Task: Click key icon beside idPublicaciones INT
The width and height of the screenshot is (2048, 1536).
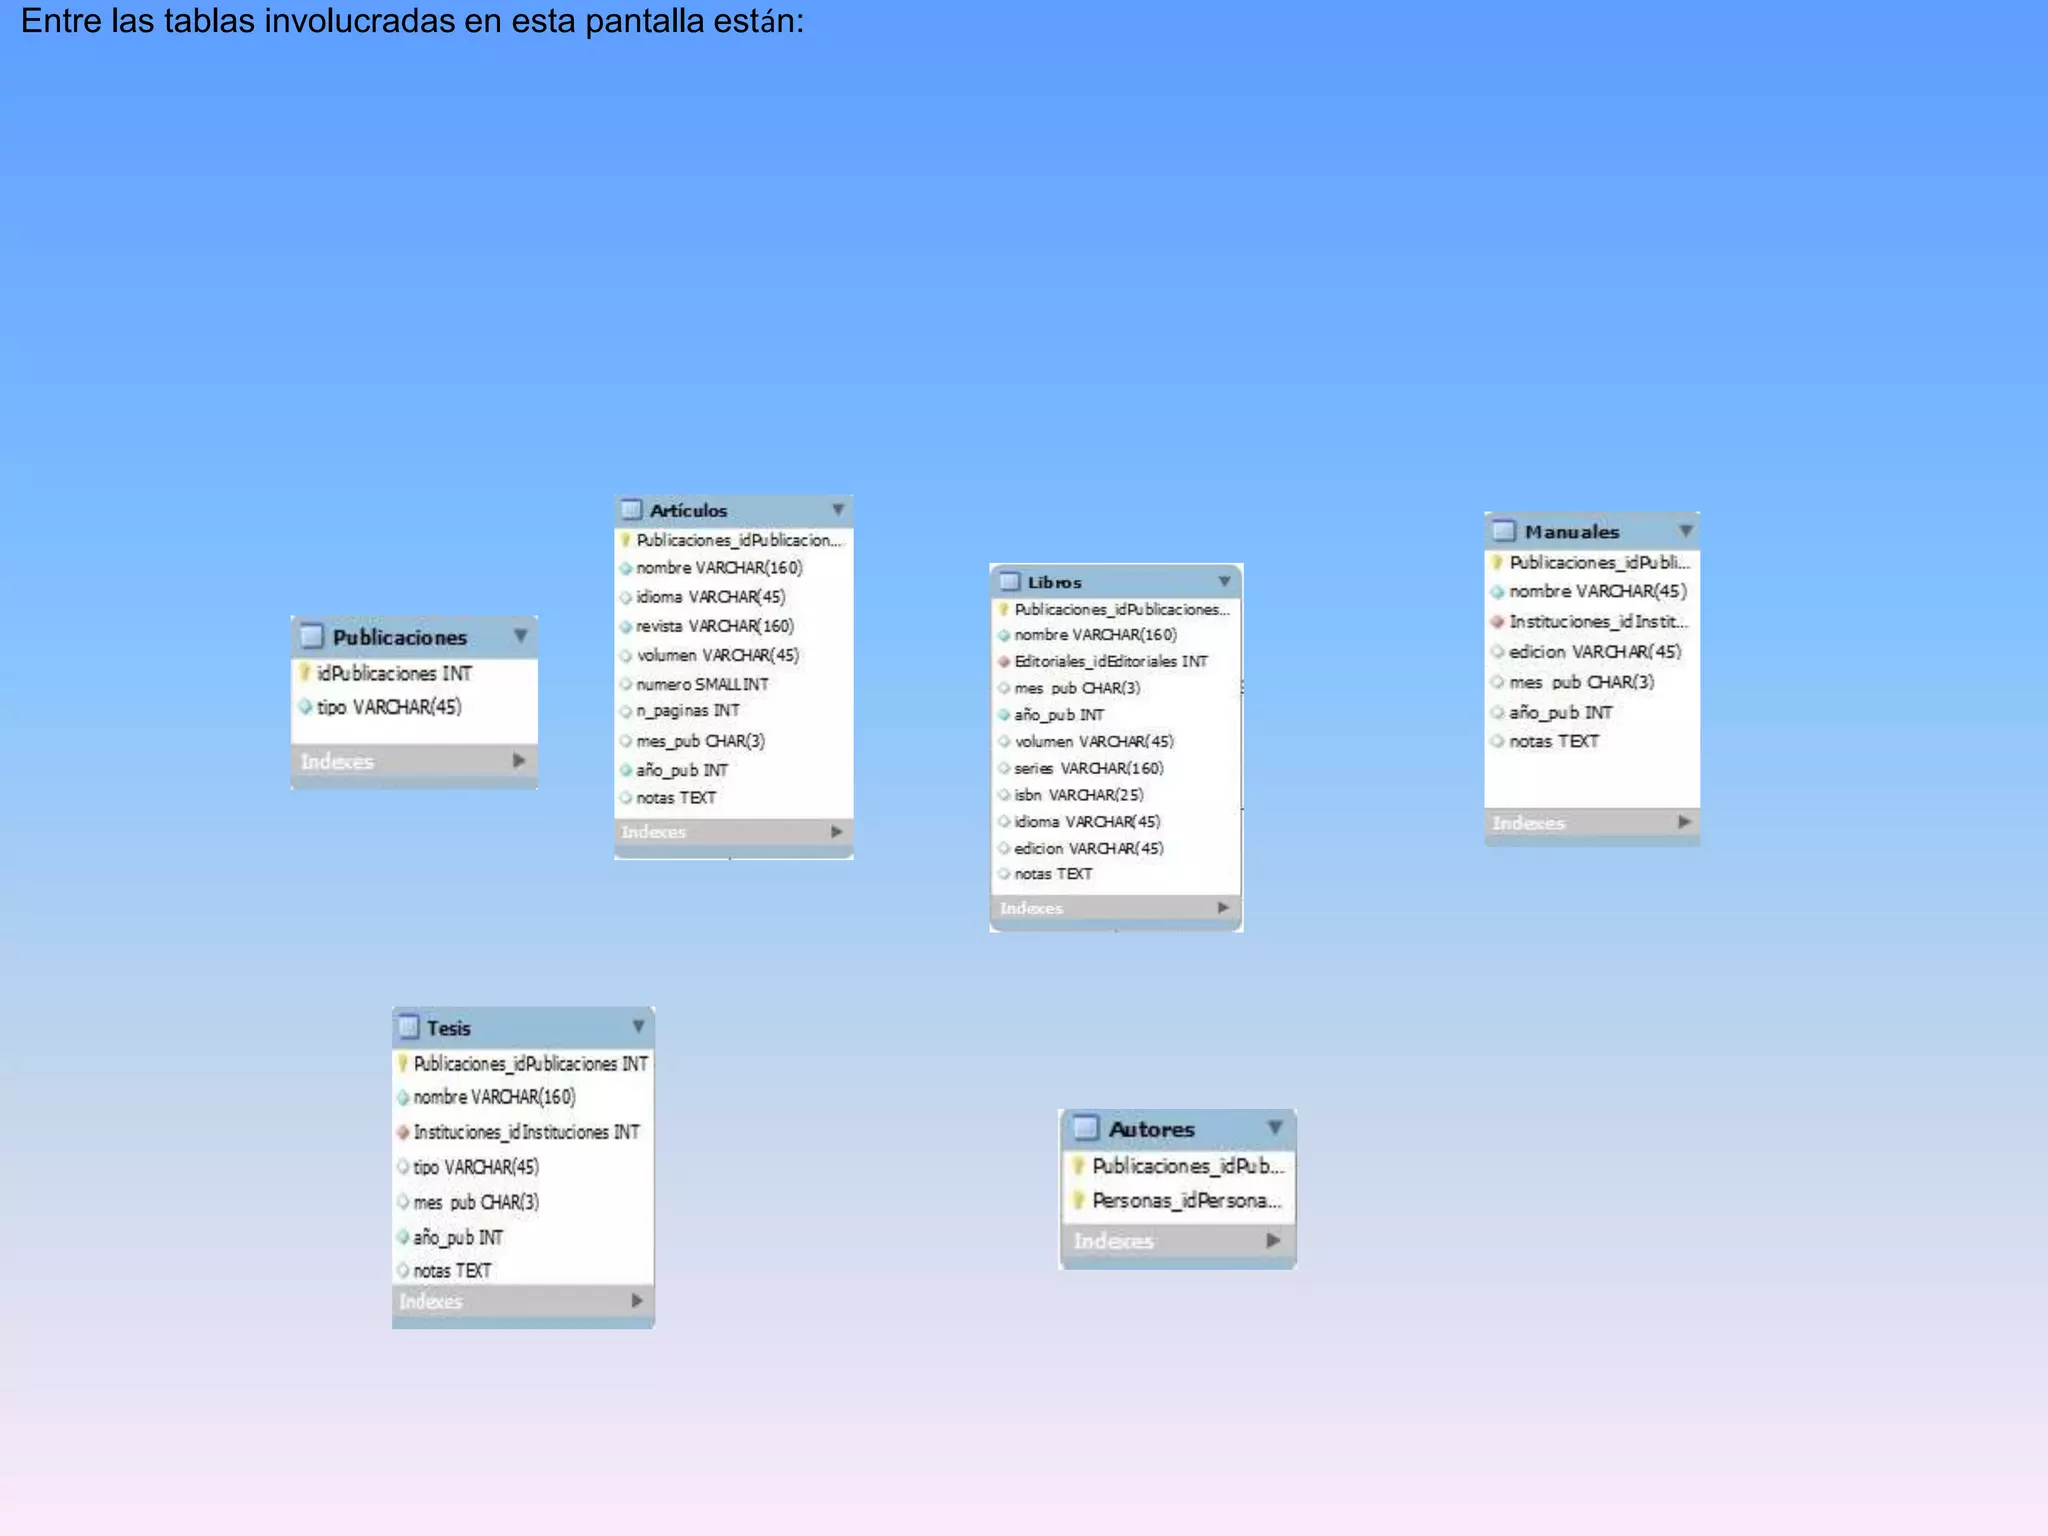Action: tap(306, 673)
